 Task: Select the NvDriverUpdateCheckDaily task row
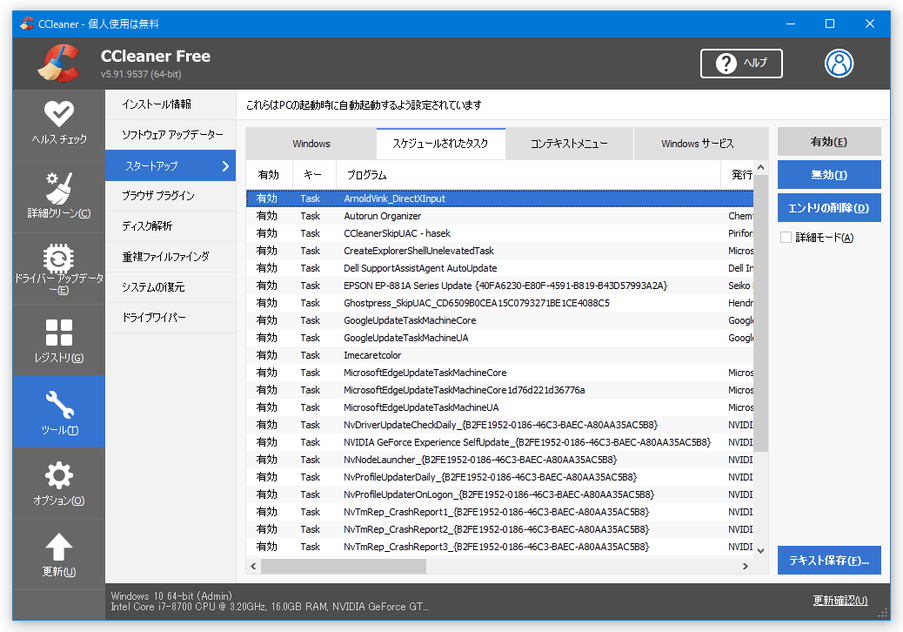pos(500,425)
